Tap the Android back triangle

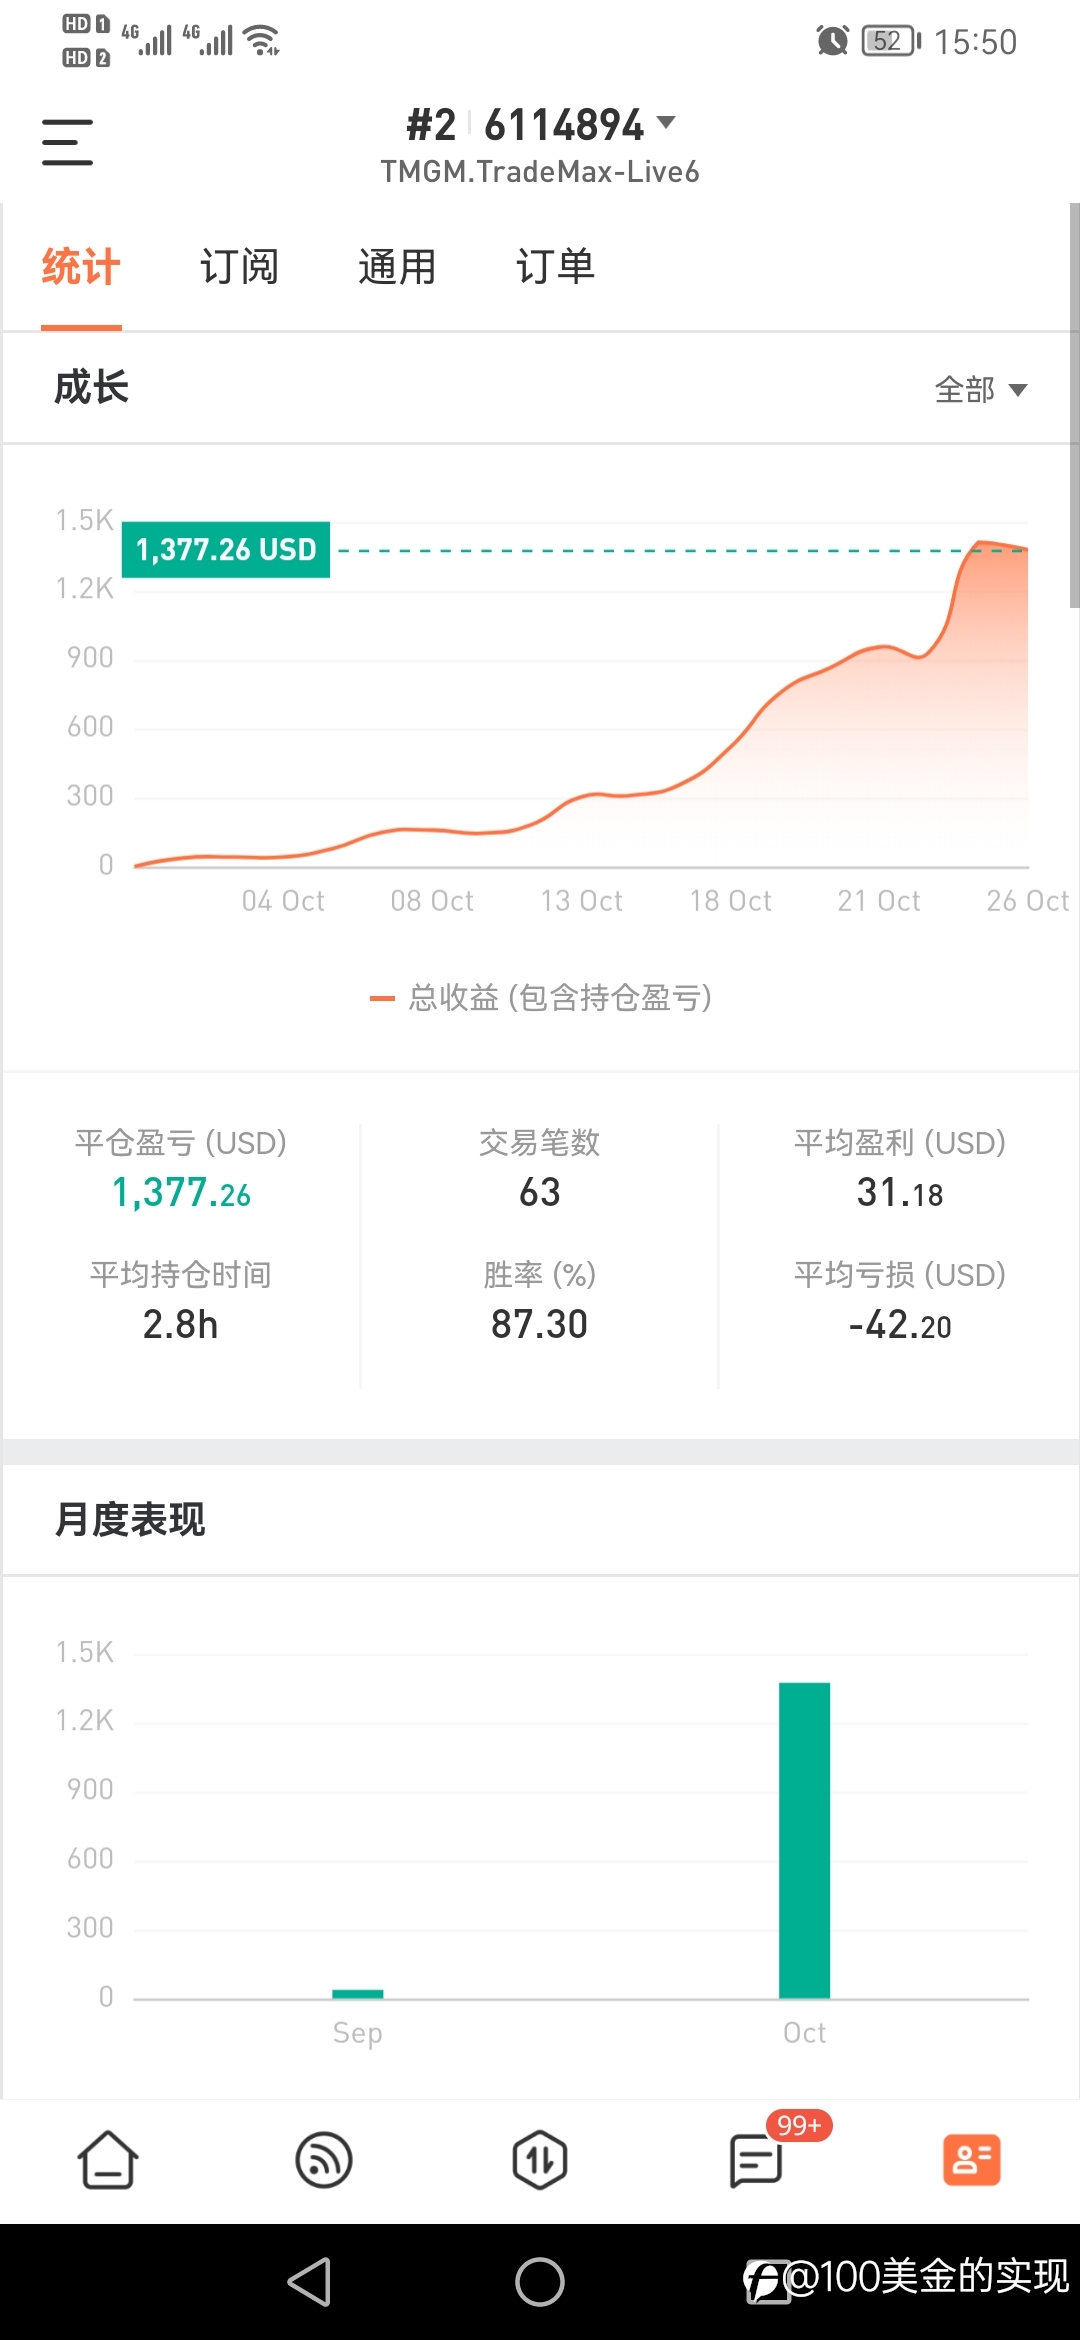pyautogui.click(x=310, y=2282)
